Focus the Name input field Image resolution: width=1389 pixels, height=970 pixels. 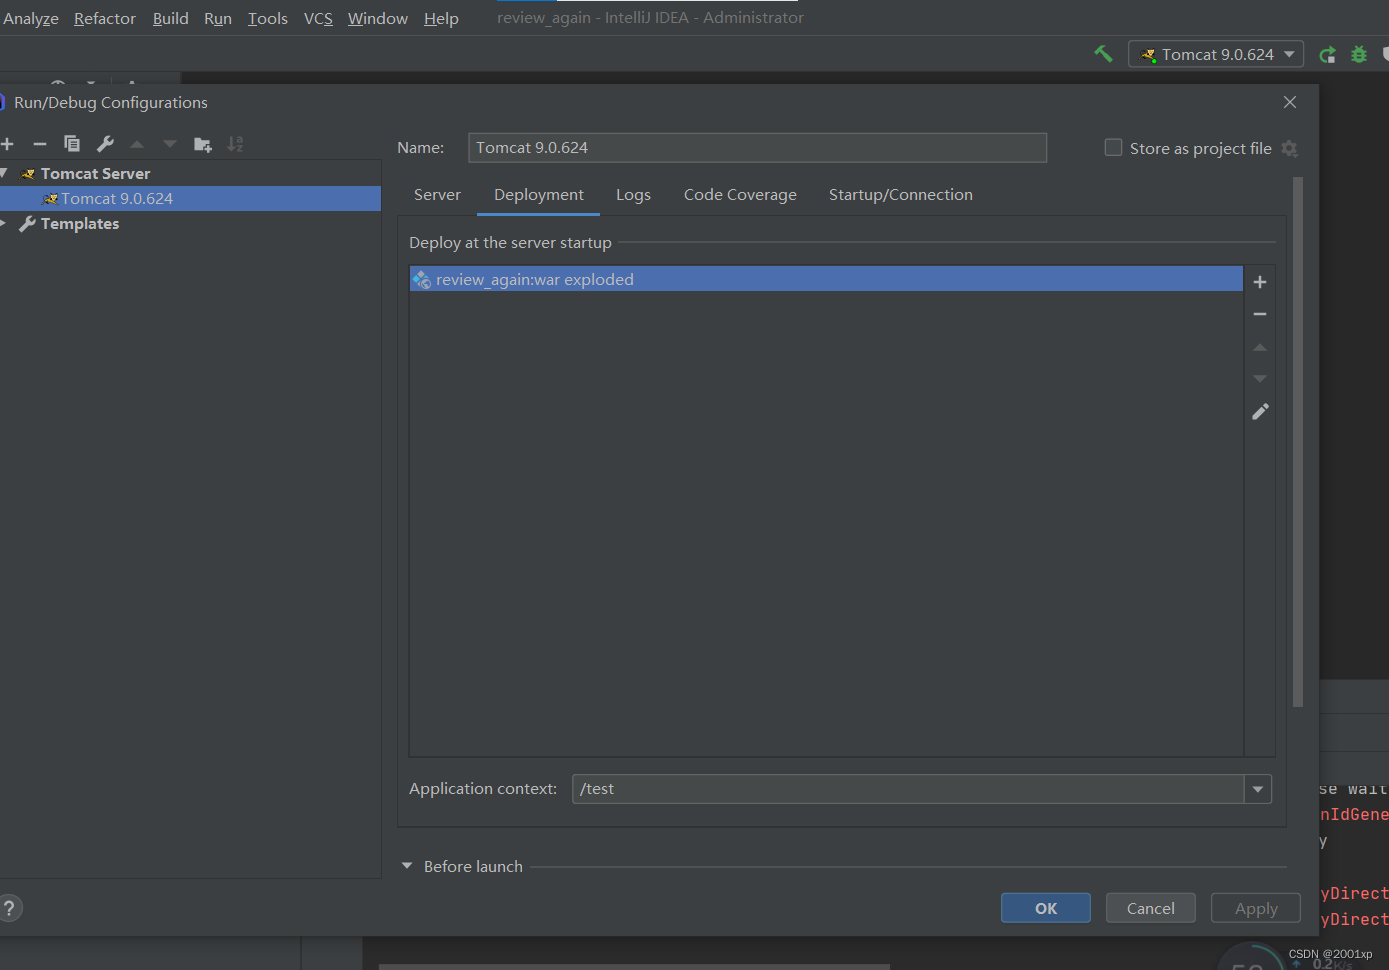click(x=757, y=148)
